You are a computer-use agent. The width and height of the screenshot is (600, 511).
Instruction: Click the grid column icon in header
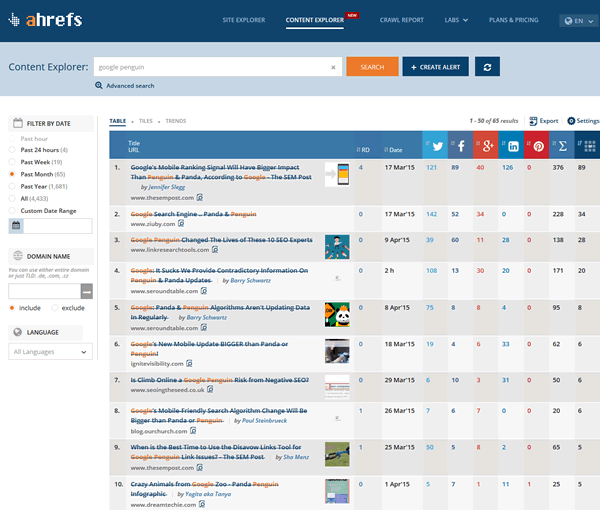pos(590,146)
